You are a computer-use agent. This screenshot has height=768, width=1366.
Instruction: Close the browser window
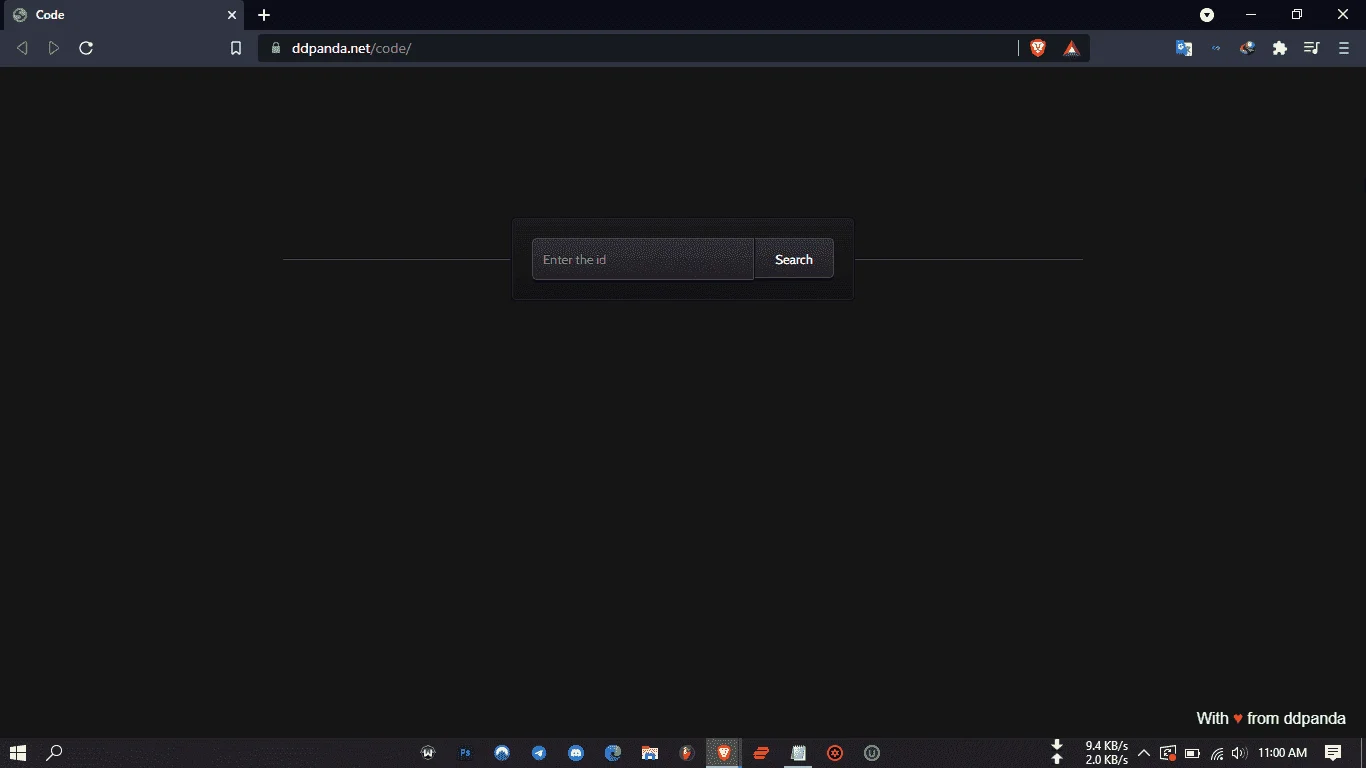point(1343,15)
